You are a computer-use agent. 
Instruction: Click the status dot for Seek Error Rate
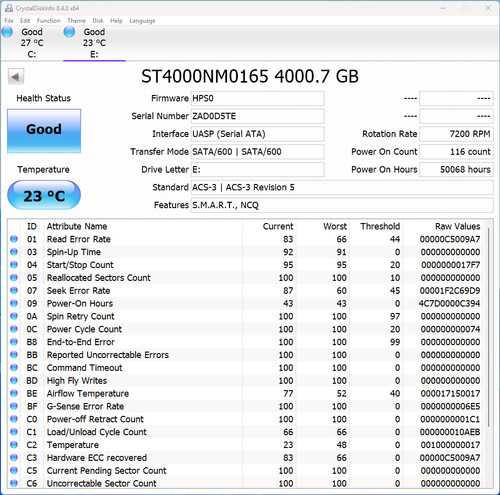14,290
